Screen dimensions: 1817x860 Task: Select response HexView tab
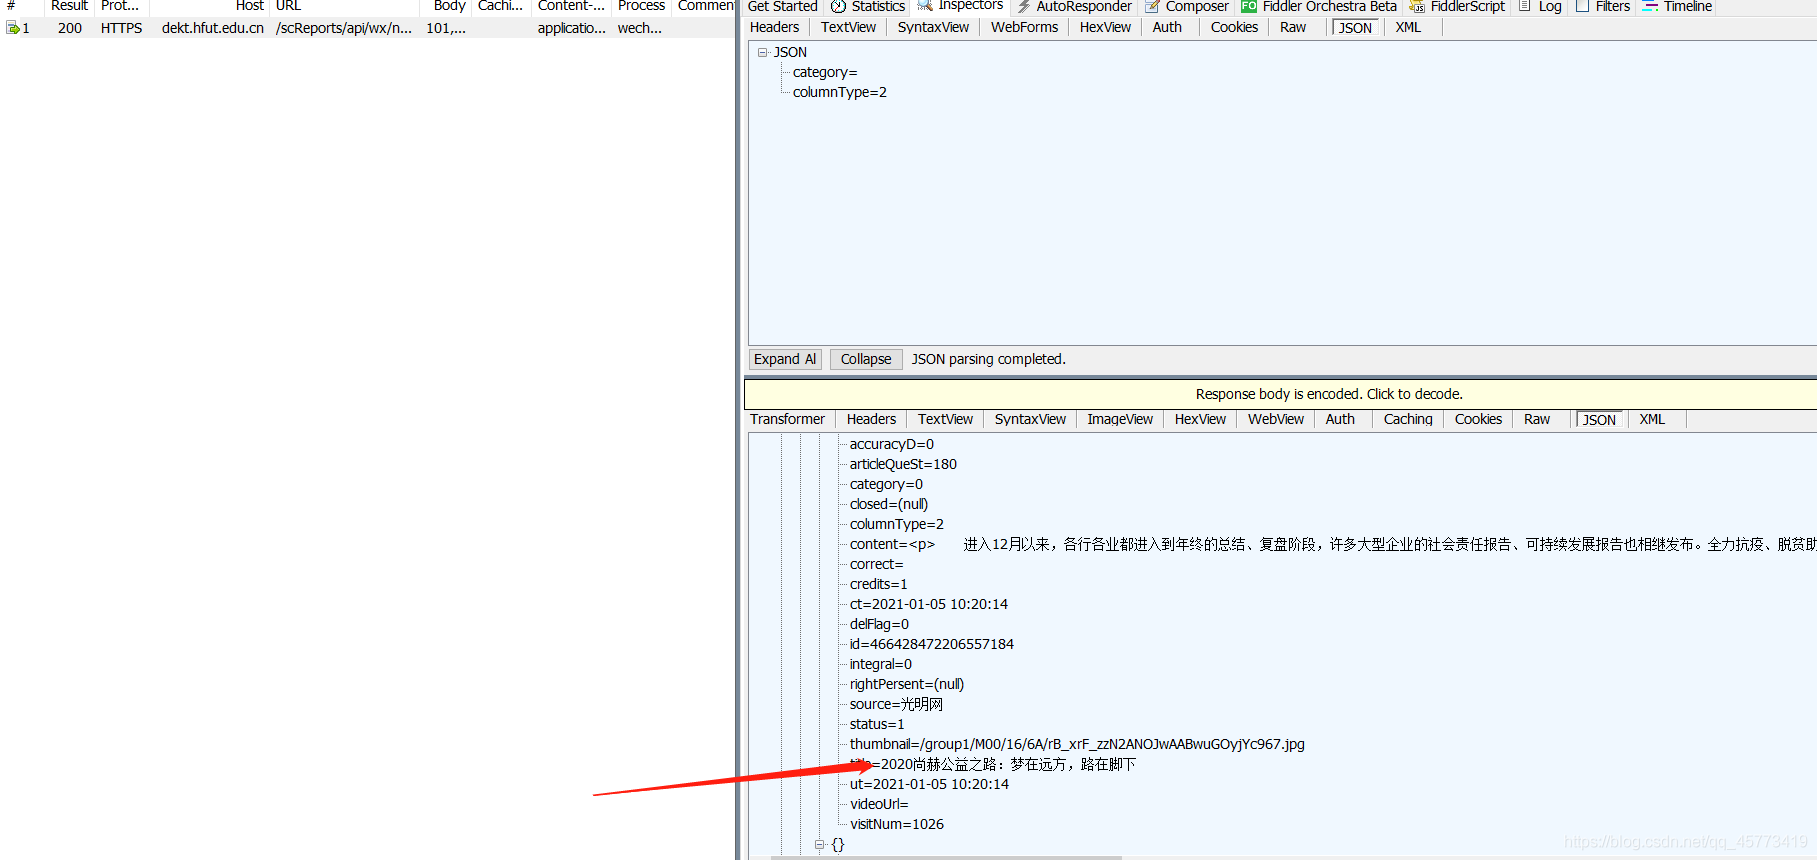[x=1200, y=419]
